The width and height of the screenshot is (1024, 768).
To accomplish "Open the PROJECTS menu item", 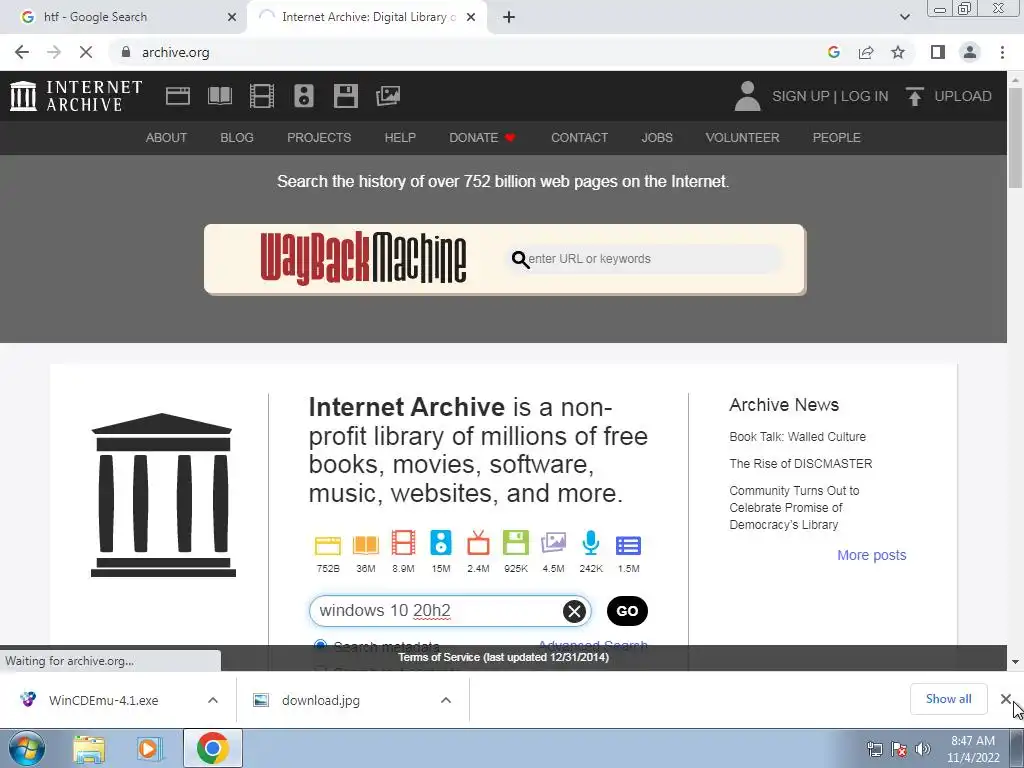I will (319, 138).
